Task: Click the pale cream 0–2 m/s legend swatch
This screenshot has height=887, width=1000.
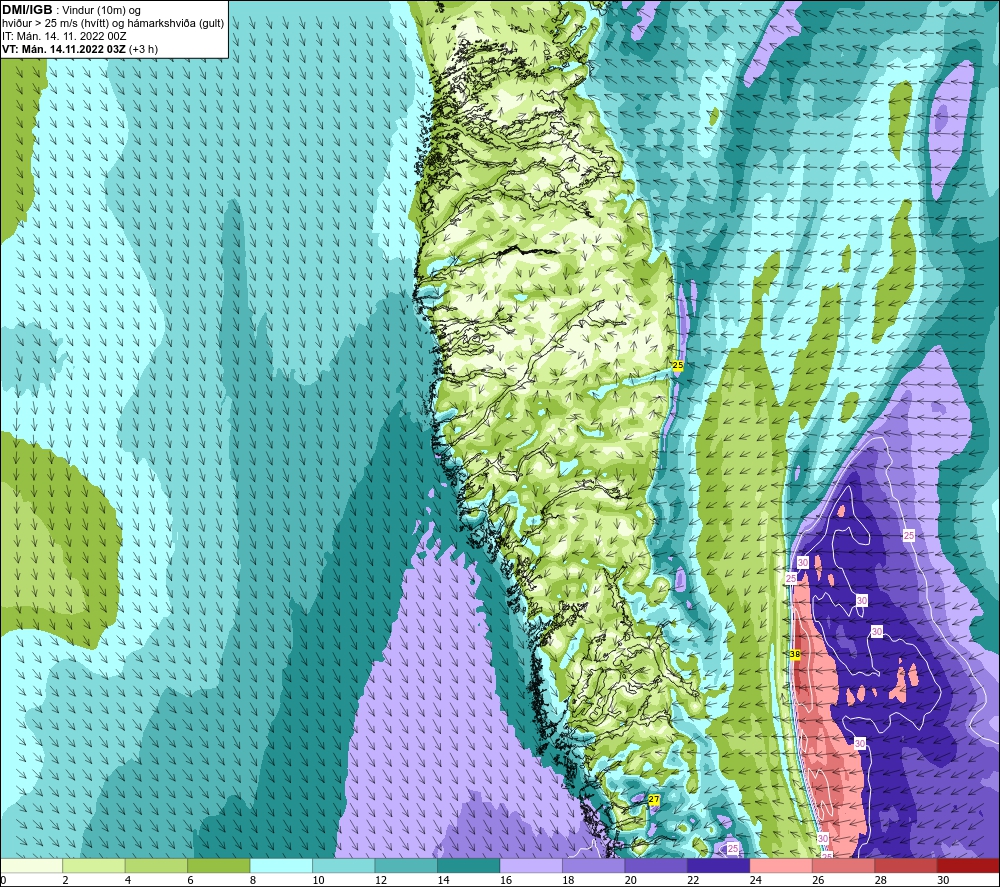Action: pyautogui.click(x=31, y=865)
